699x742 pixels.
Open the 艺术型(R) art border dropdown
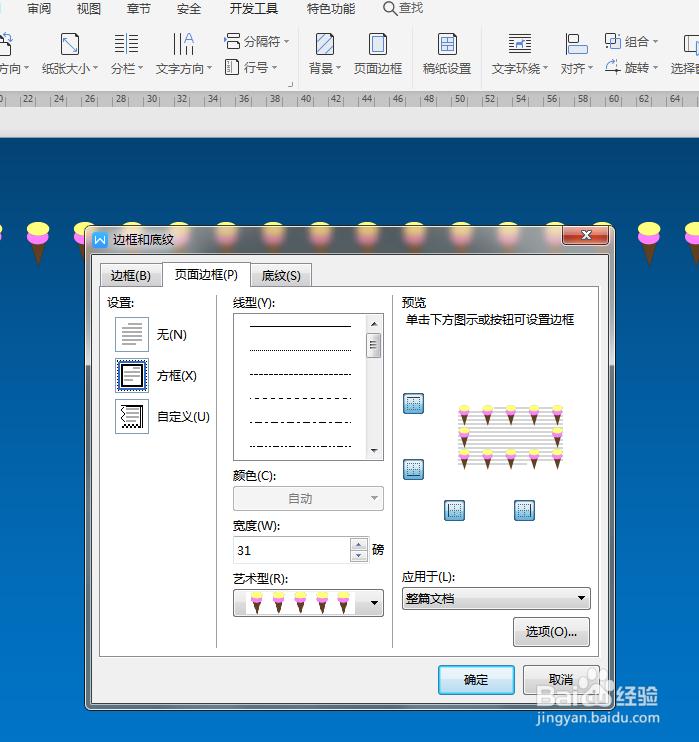[308, 602]
